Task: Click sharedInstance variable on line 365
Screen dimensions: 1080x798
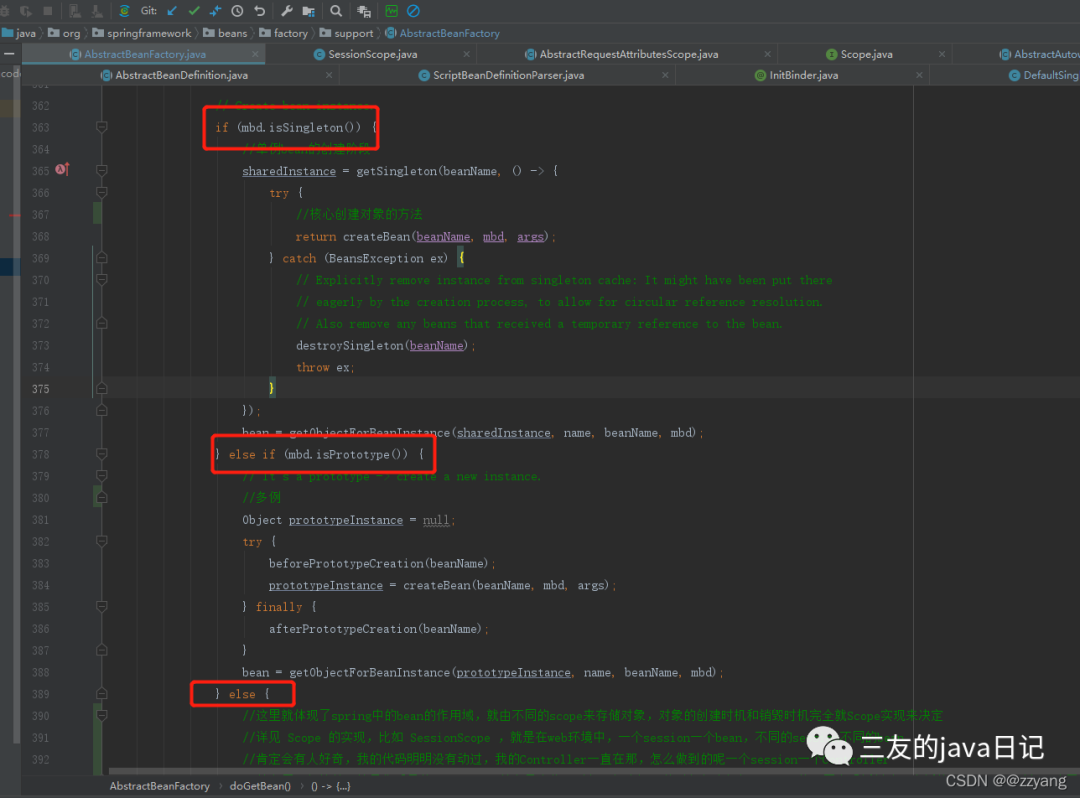Action: pos(289,171)
